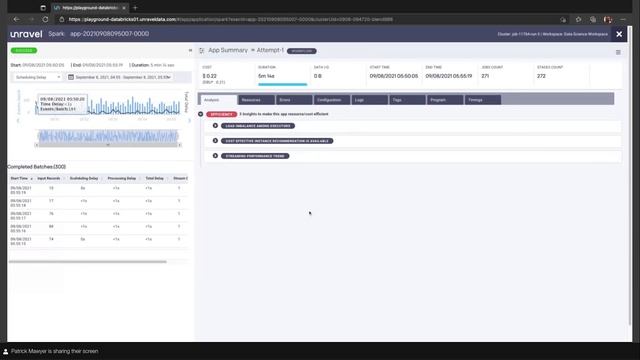This screenshot has width=640, height=360.
Task: Open the browser more options menu
Action: pyautogui.click(x=623, y=19)
